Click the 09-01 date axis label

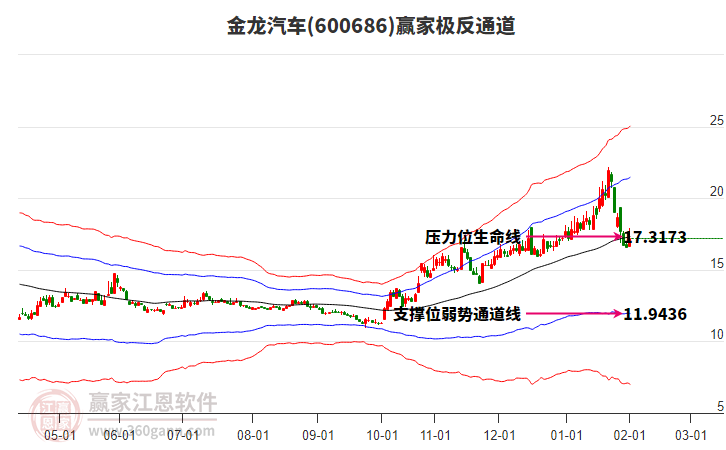pos(318,435)
